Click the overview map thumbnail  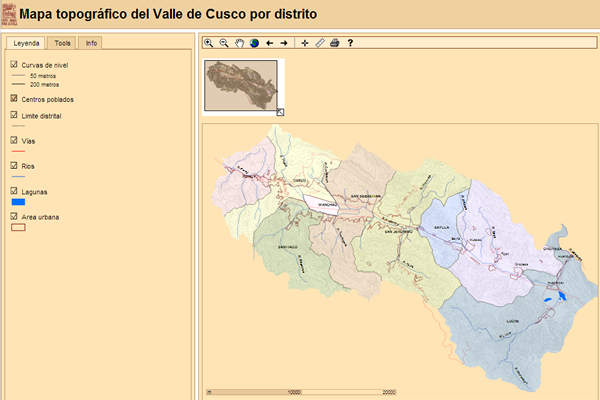240,84
